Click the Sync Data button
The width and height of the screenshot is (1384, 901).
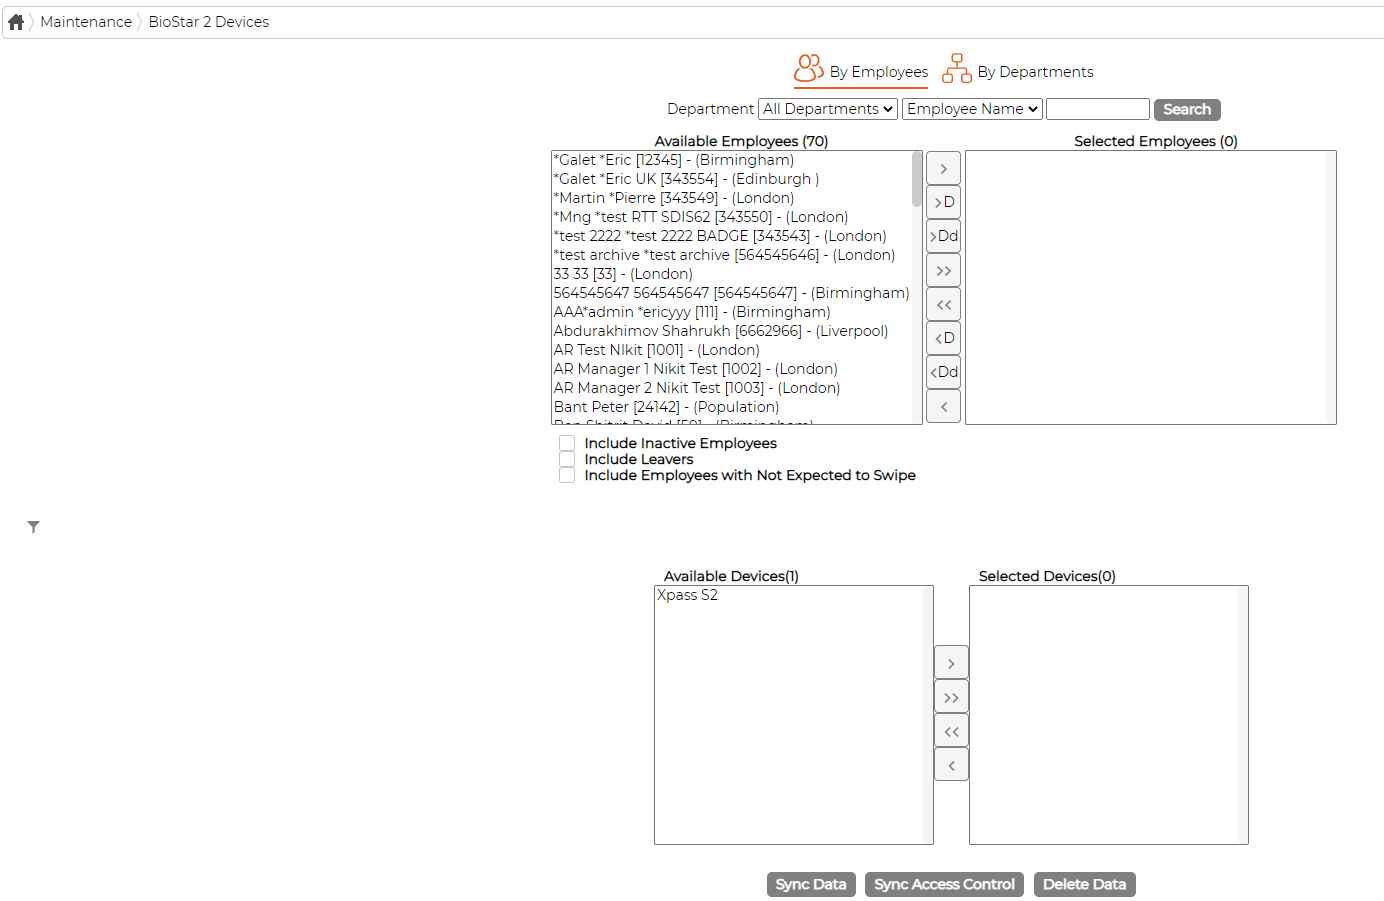pos(811,884)
